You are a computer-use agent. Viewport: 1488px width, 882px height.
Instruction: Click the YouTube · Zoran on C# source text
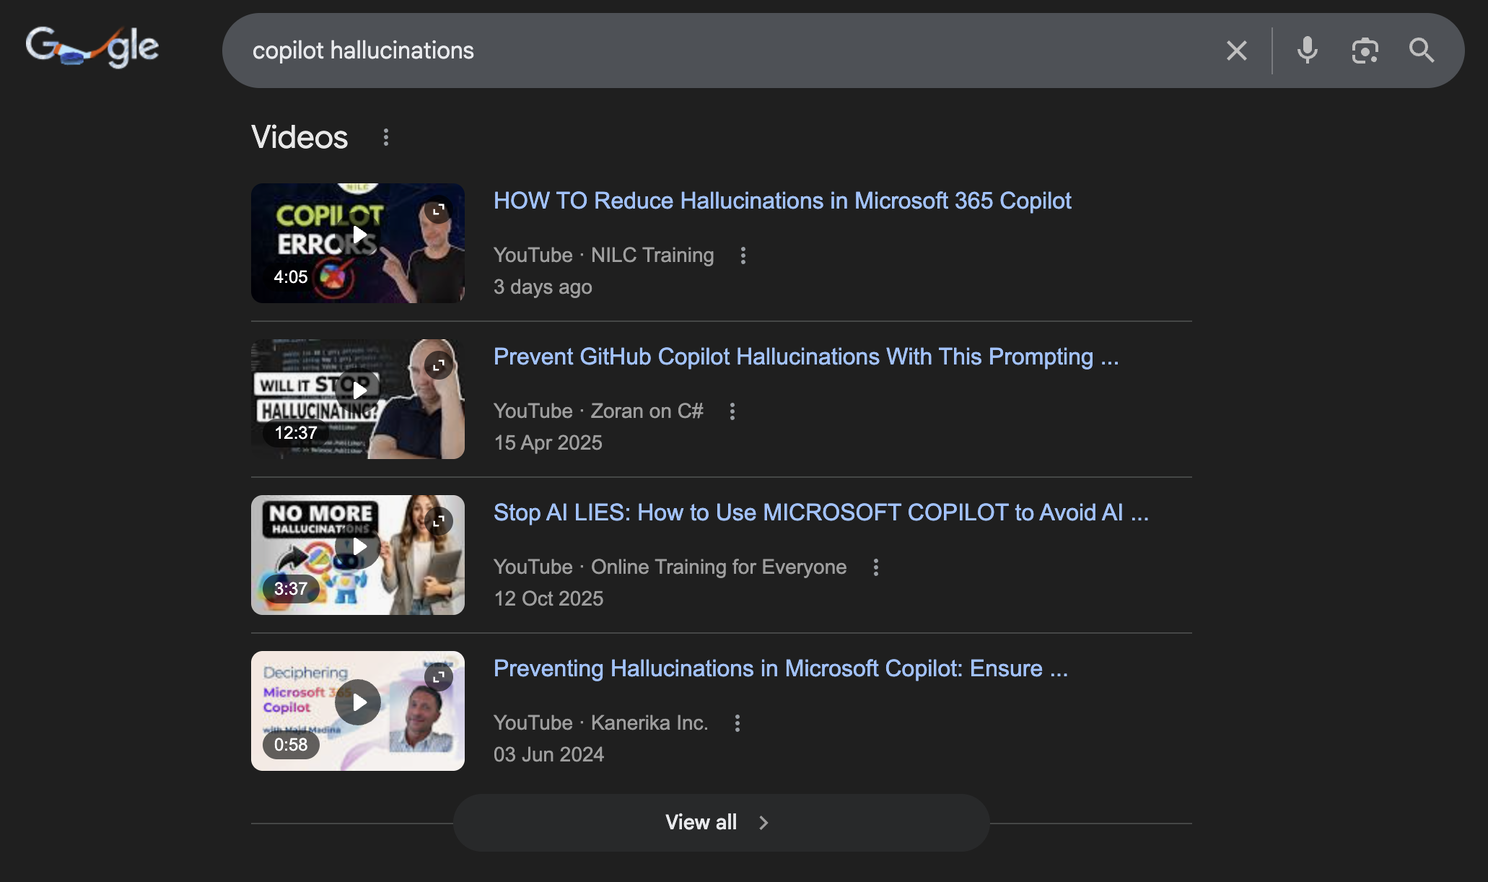(x=598, y=411)
